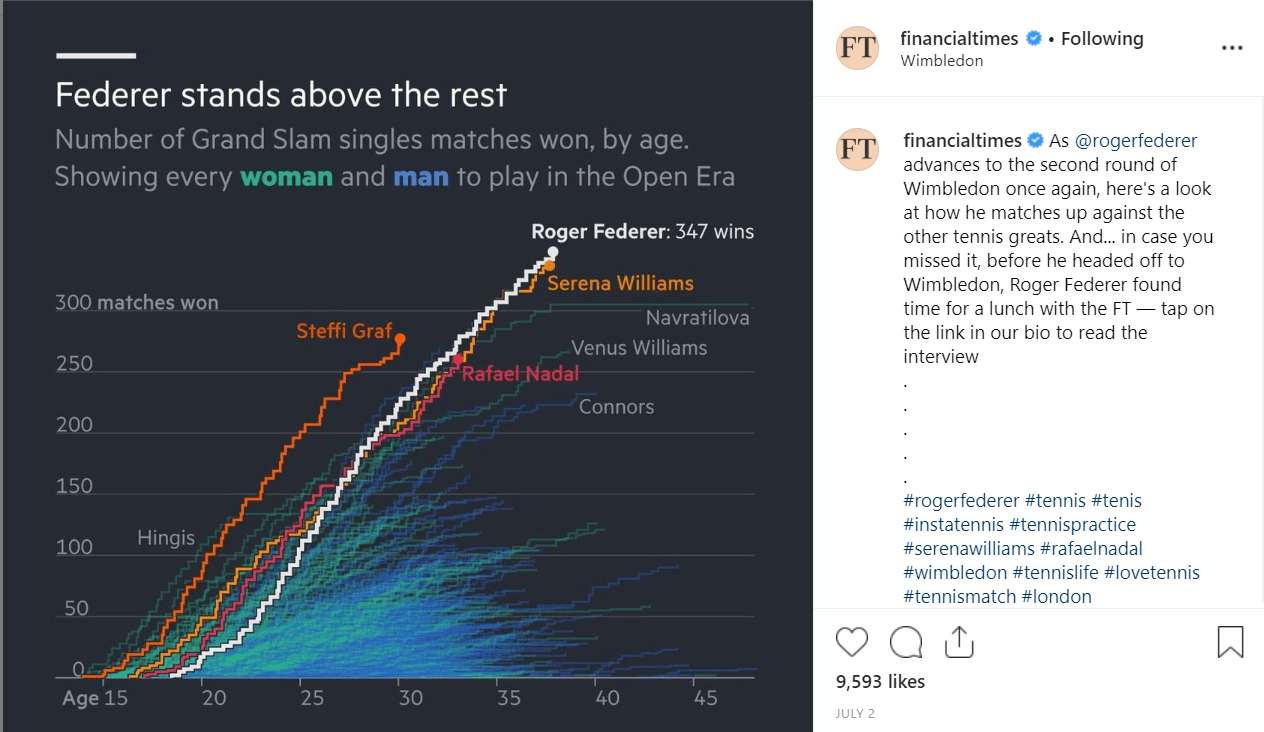Open the @rogerfederer mention link
The width and height of the screenshot is (1264, 732).
pyautogui.click(x=1136, y=141)
